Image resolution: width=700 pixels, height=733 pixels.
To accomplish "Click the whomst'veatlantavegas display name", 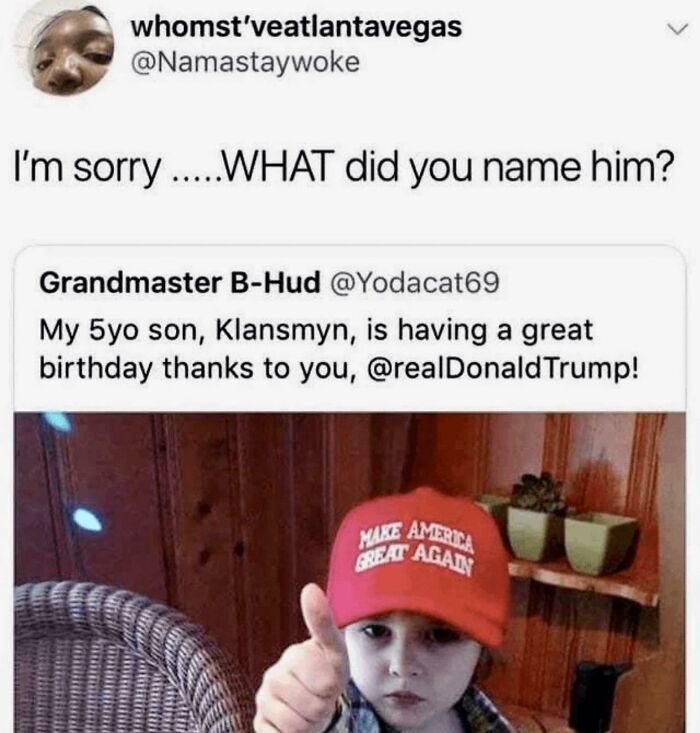I will tap(296, 27).
